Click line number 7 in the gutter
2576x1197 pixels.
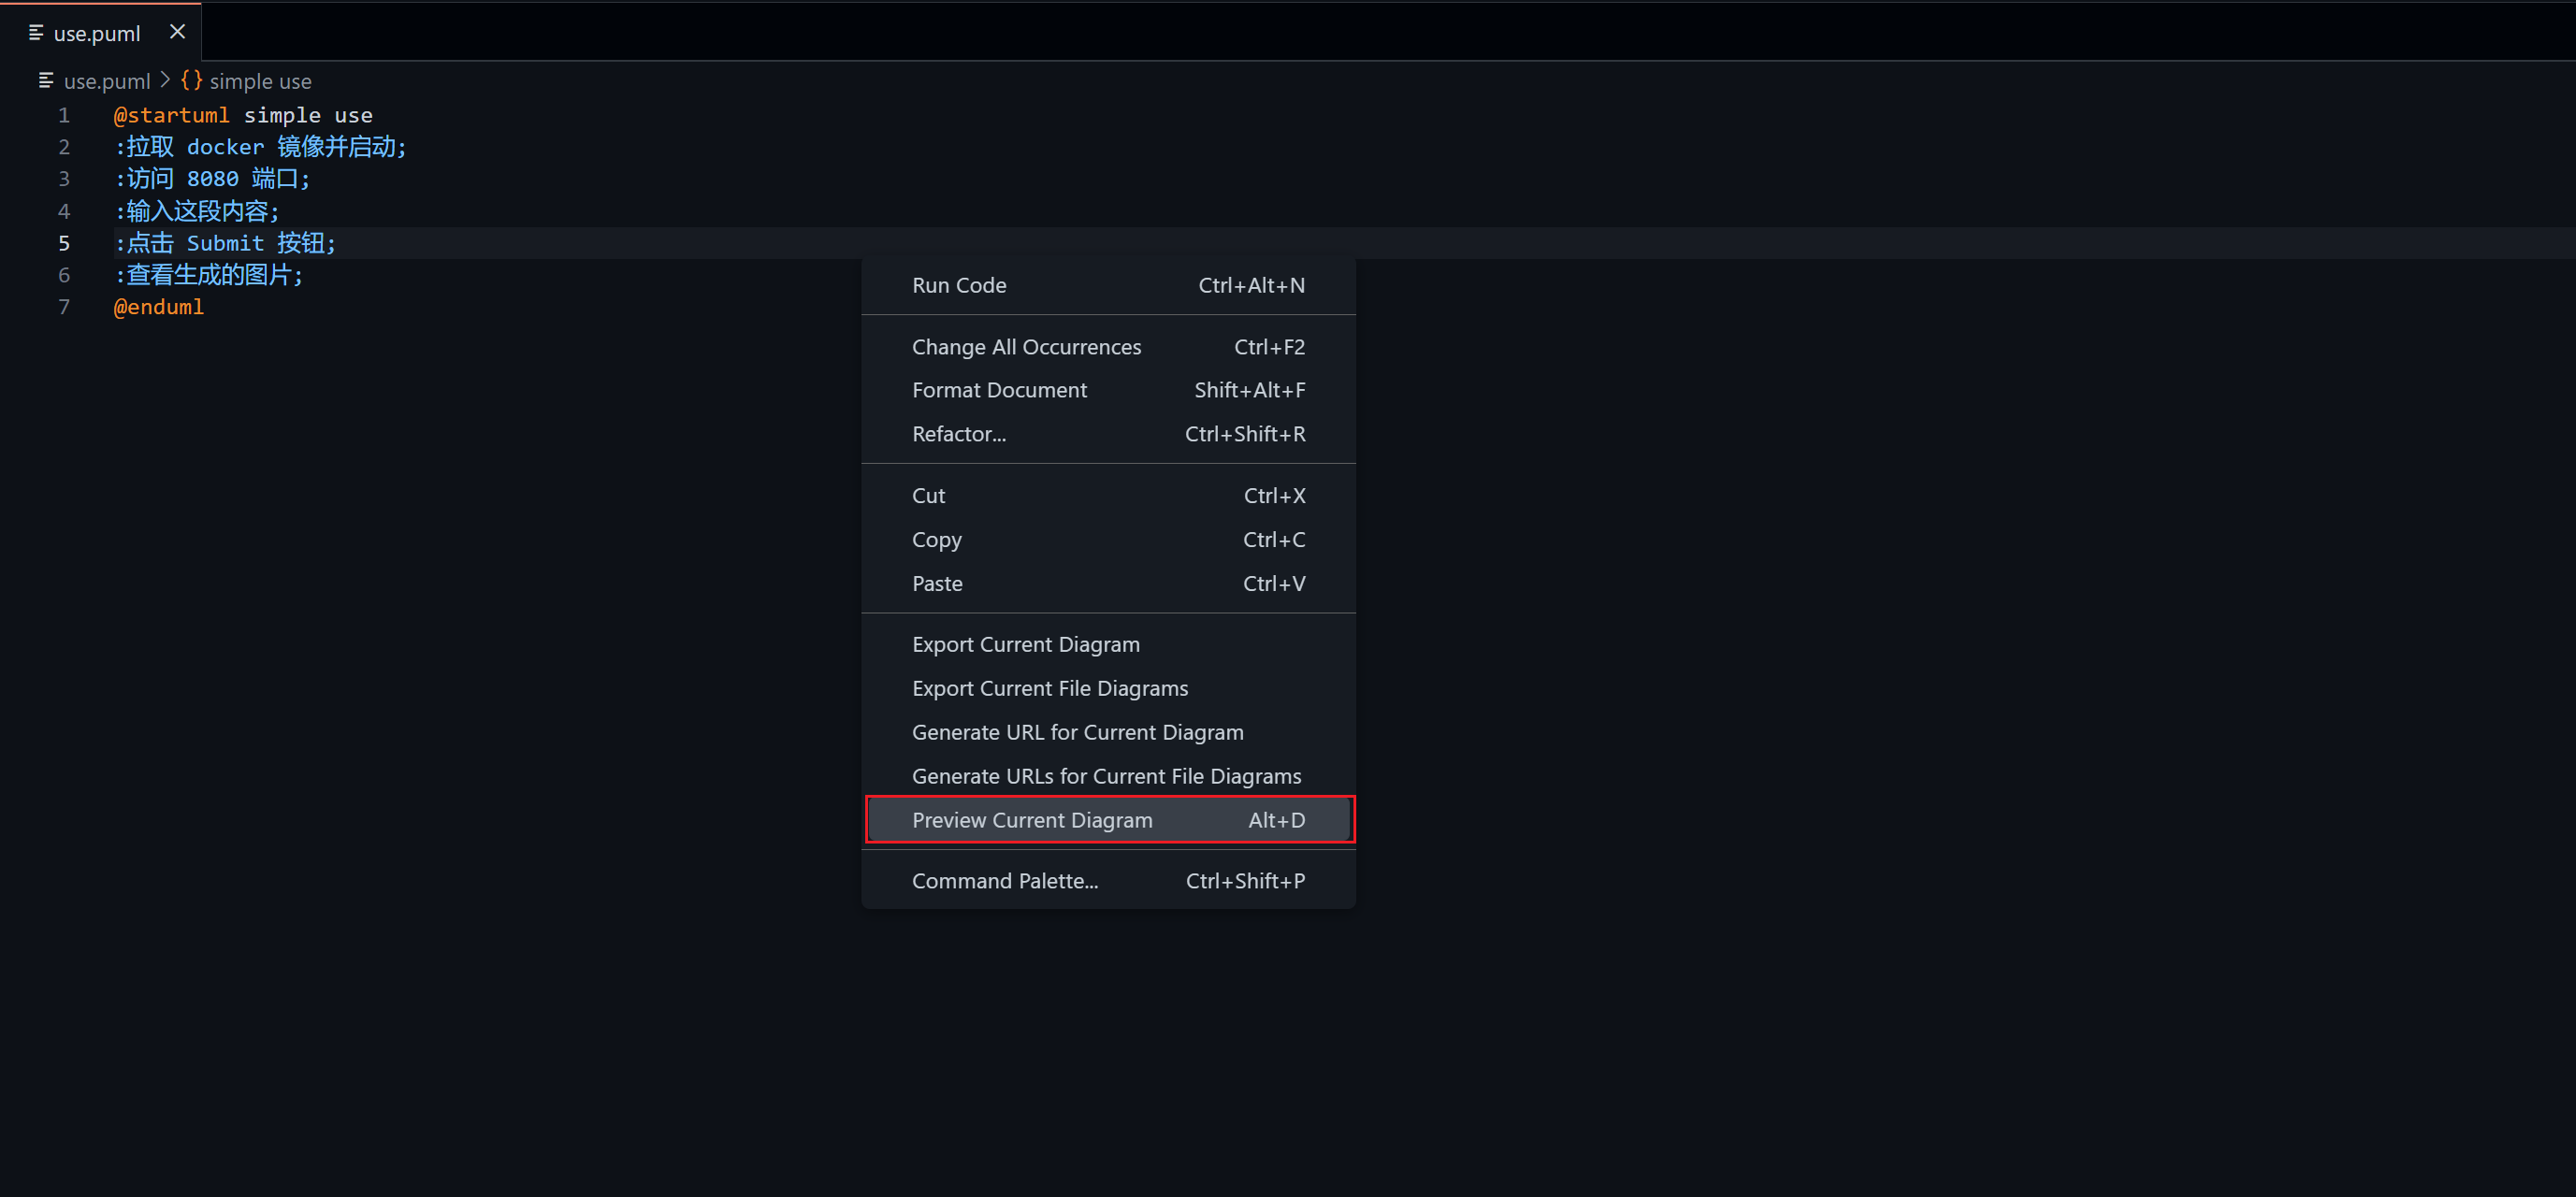pos(64,307)
